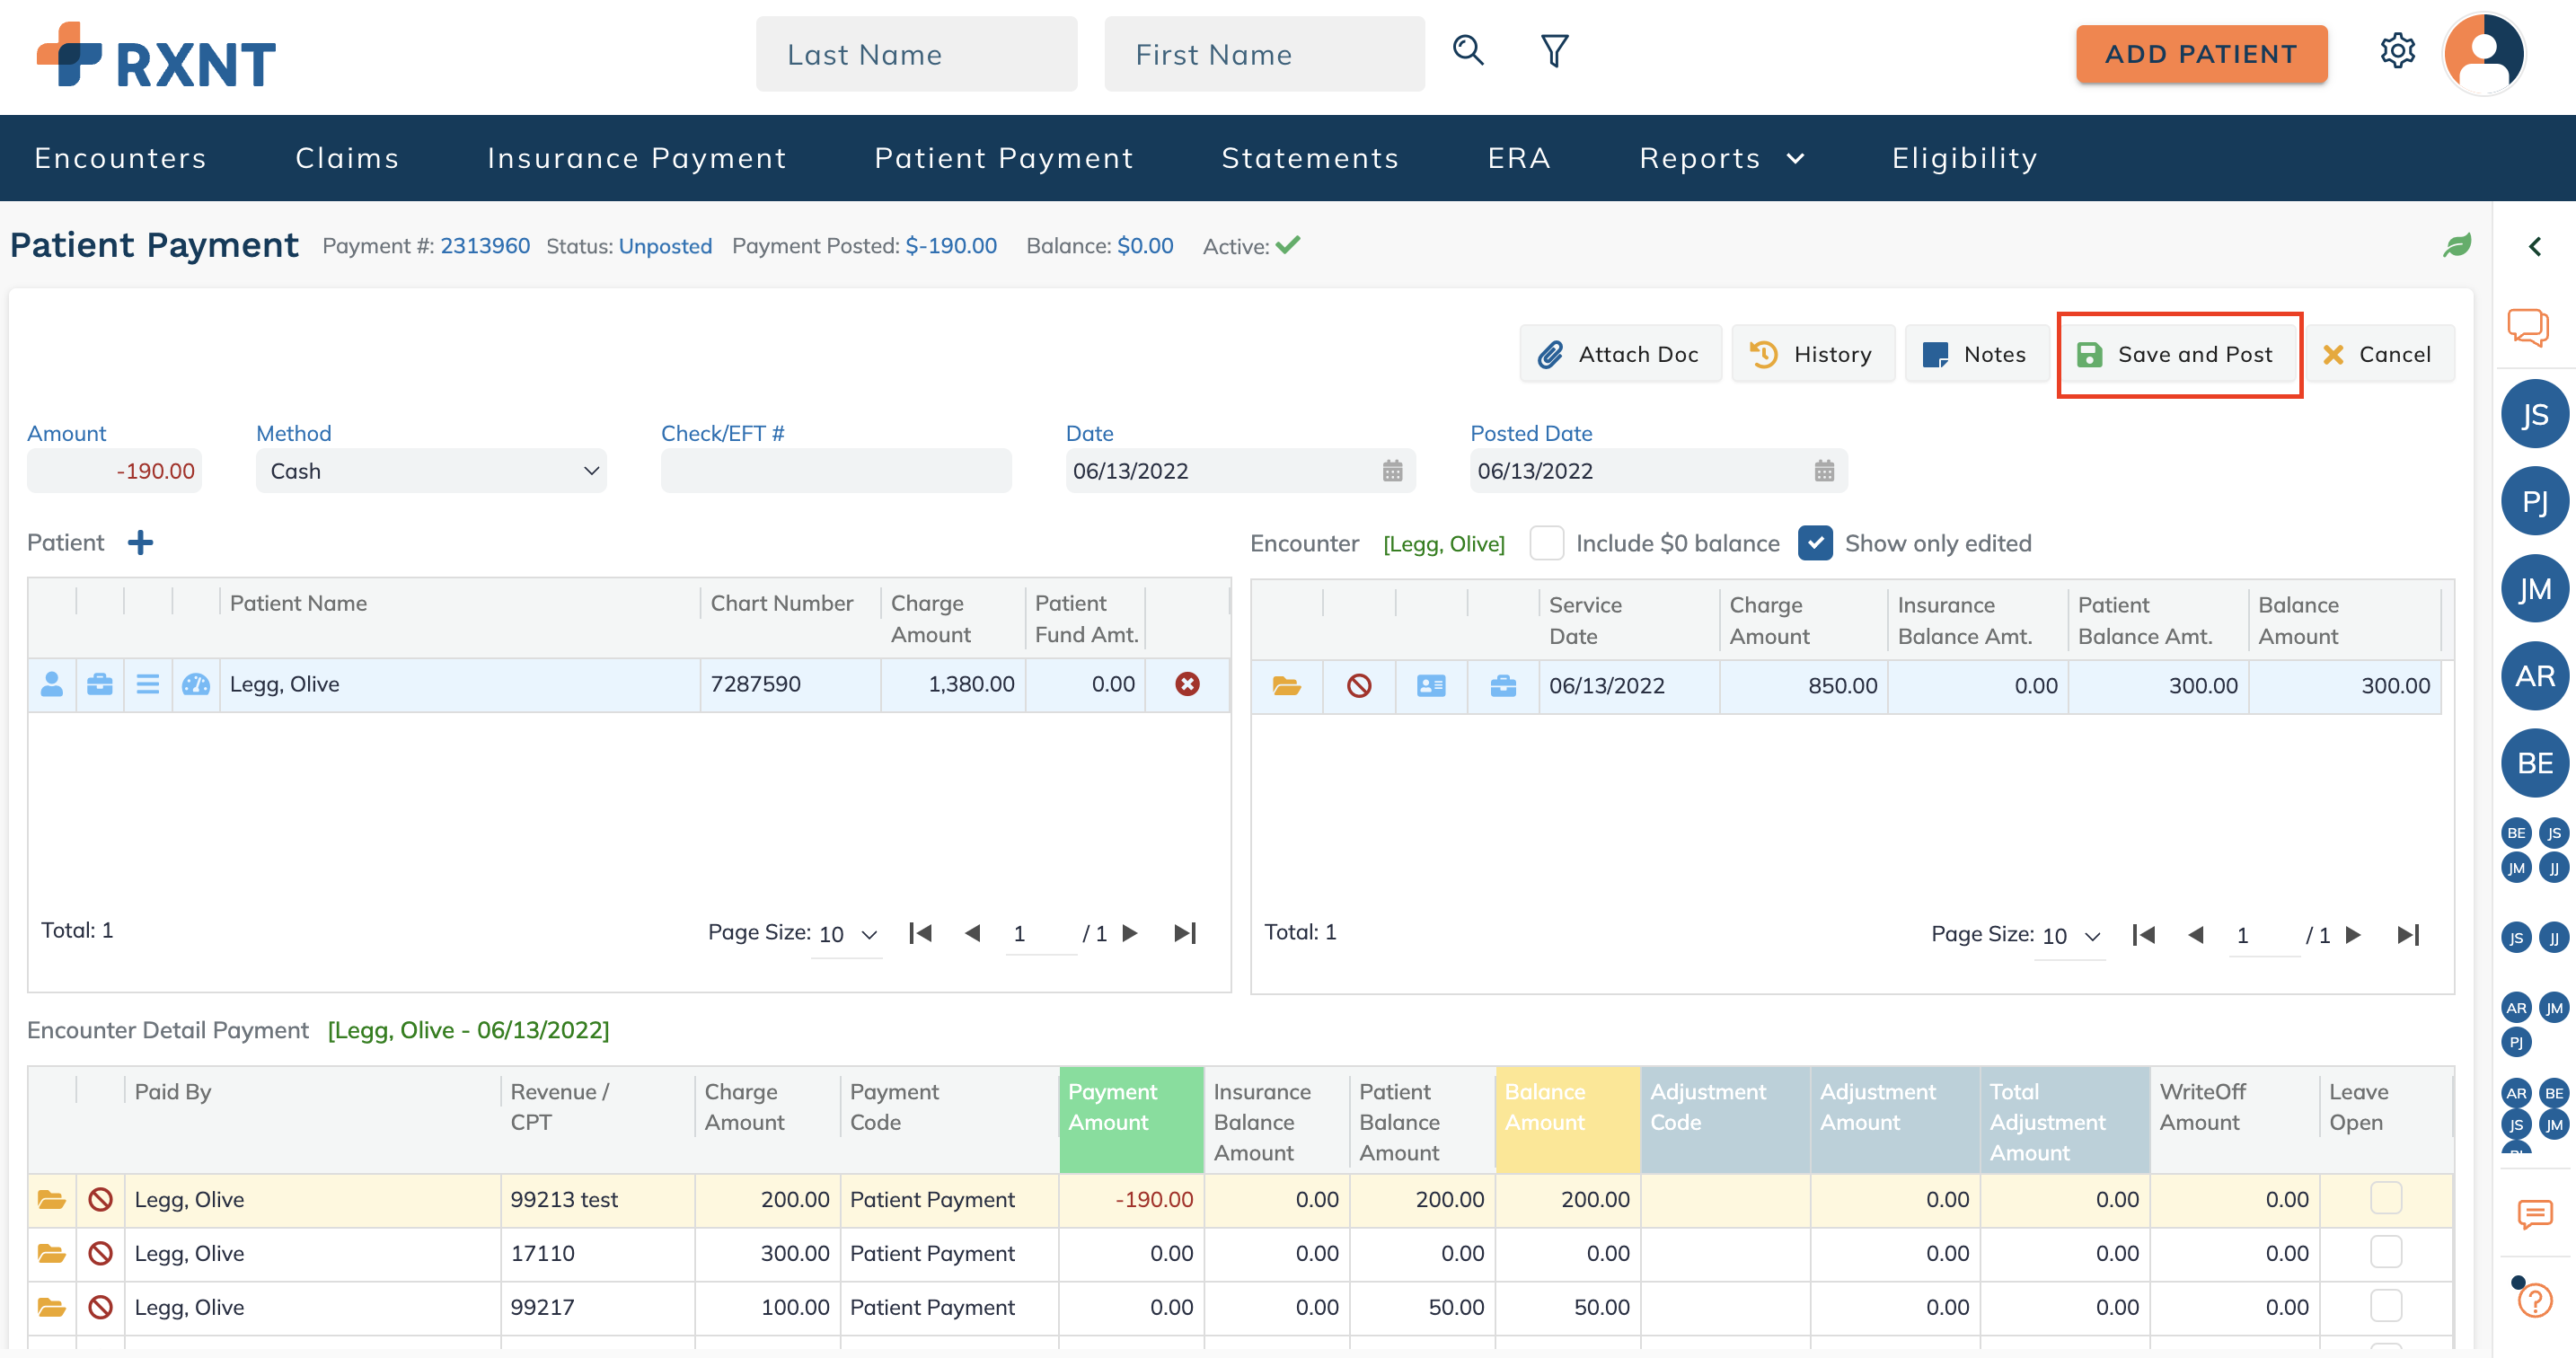This screenshot has height=1358, width=2576.
Task: Go to the Claims tab
Action: tap(347, 158)
